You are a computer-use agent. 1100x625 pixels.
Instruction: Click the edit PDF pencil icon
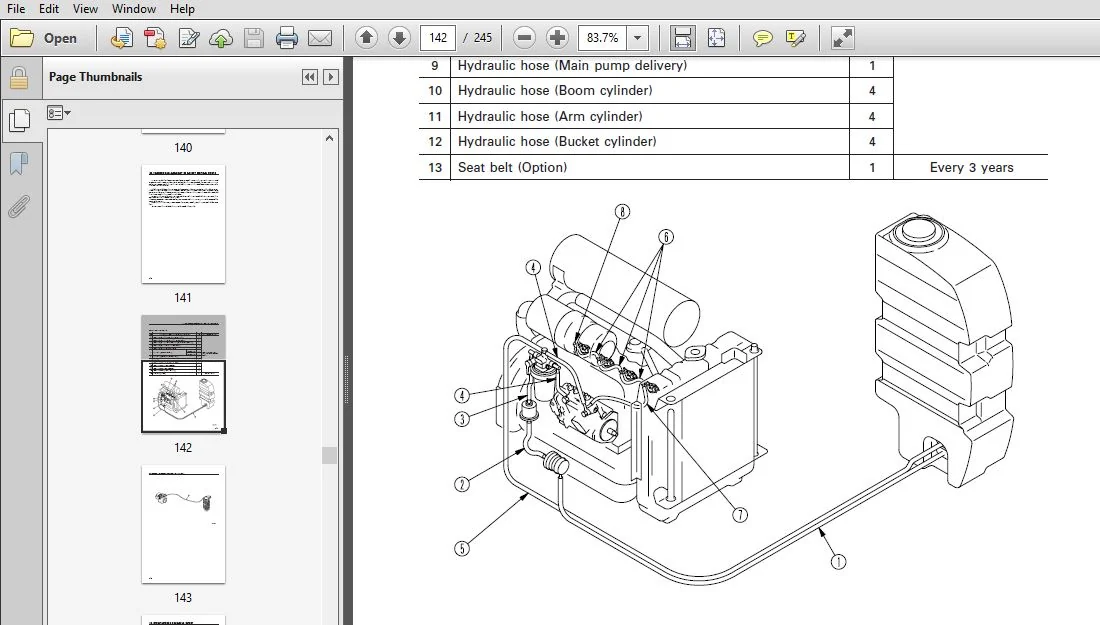[188, 38]
